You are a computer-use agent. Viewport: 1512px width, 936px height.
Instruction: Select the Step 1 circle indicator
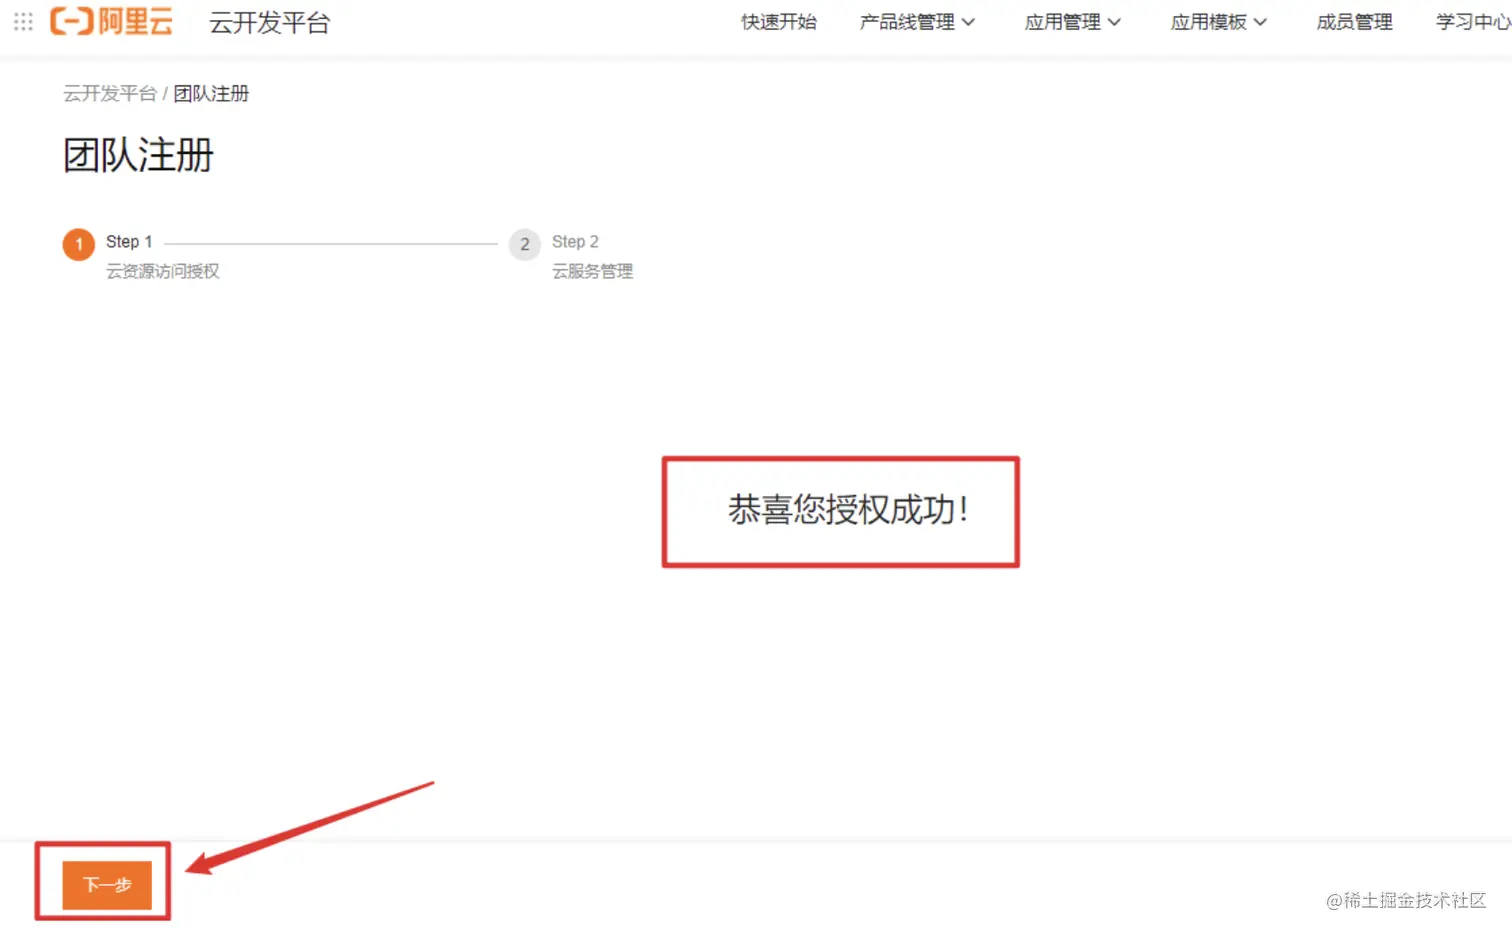[79, 244]
